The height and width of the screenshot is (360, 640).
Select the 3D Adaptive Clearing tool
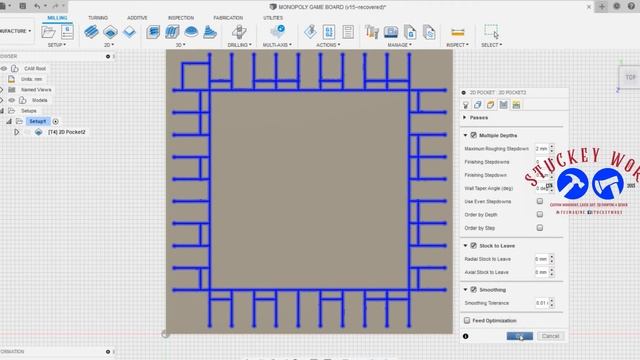(x=153, y=31)
